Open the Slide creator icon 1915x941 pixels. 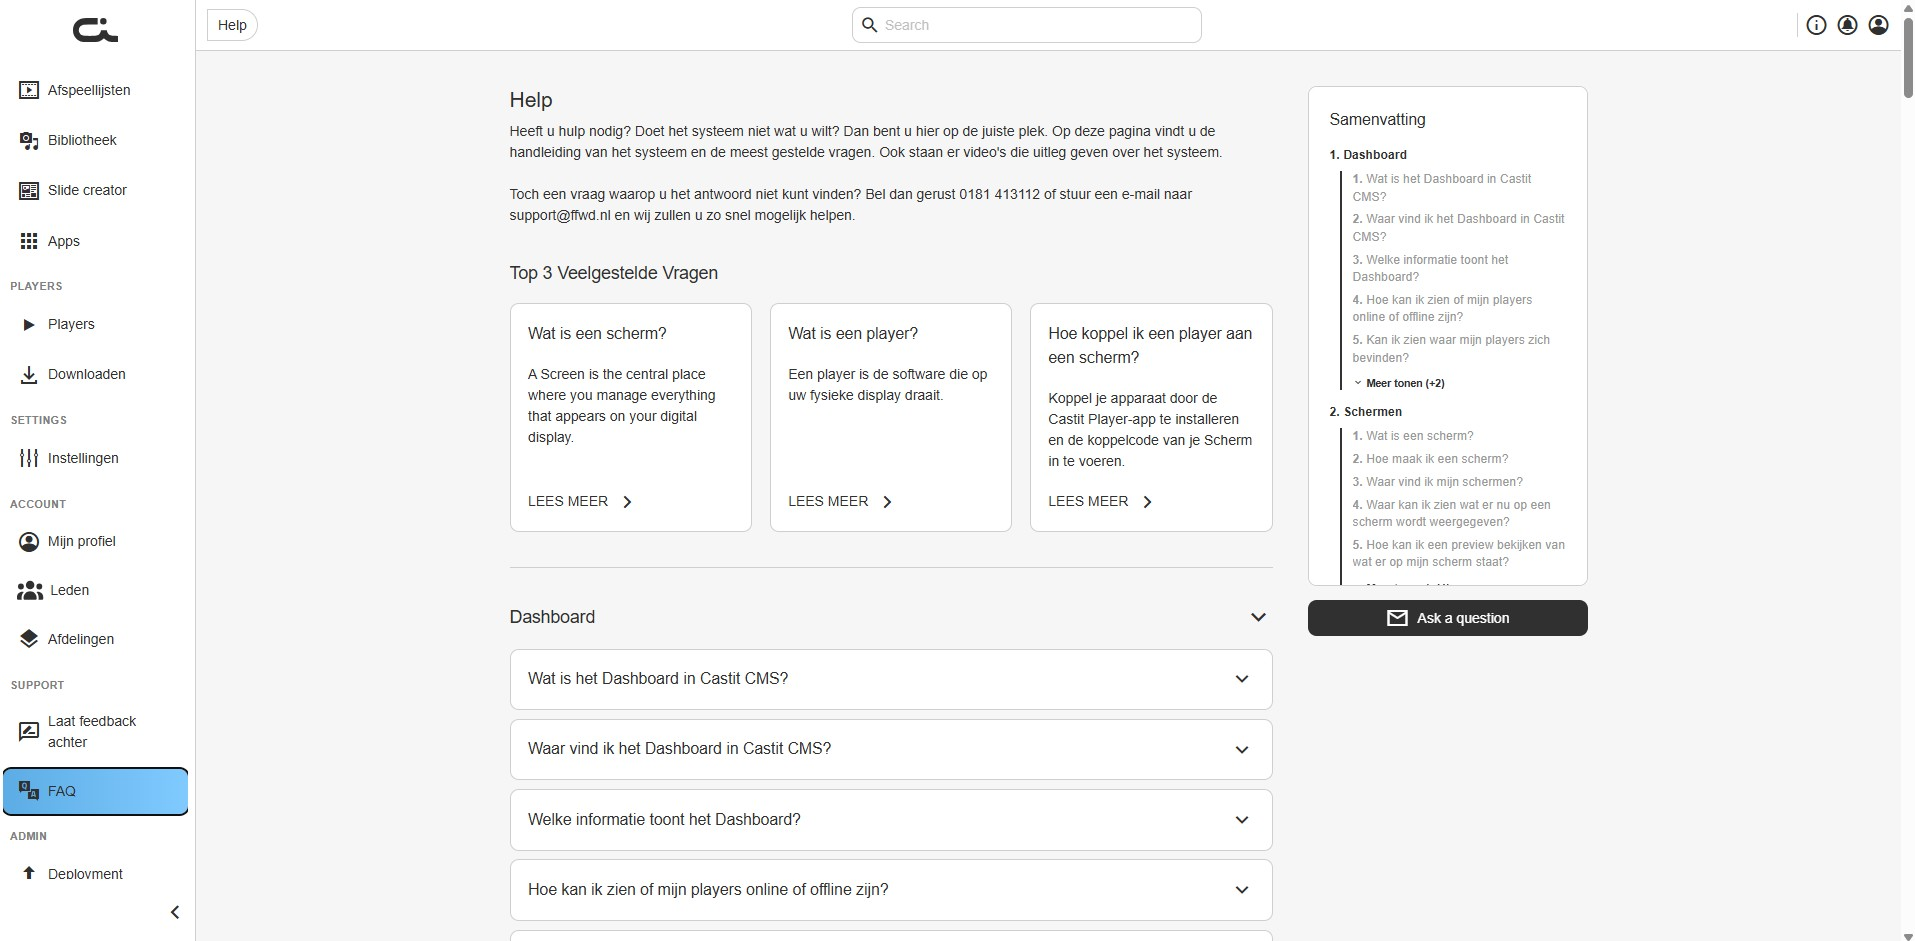(29, 190)
